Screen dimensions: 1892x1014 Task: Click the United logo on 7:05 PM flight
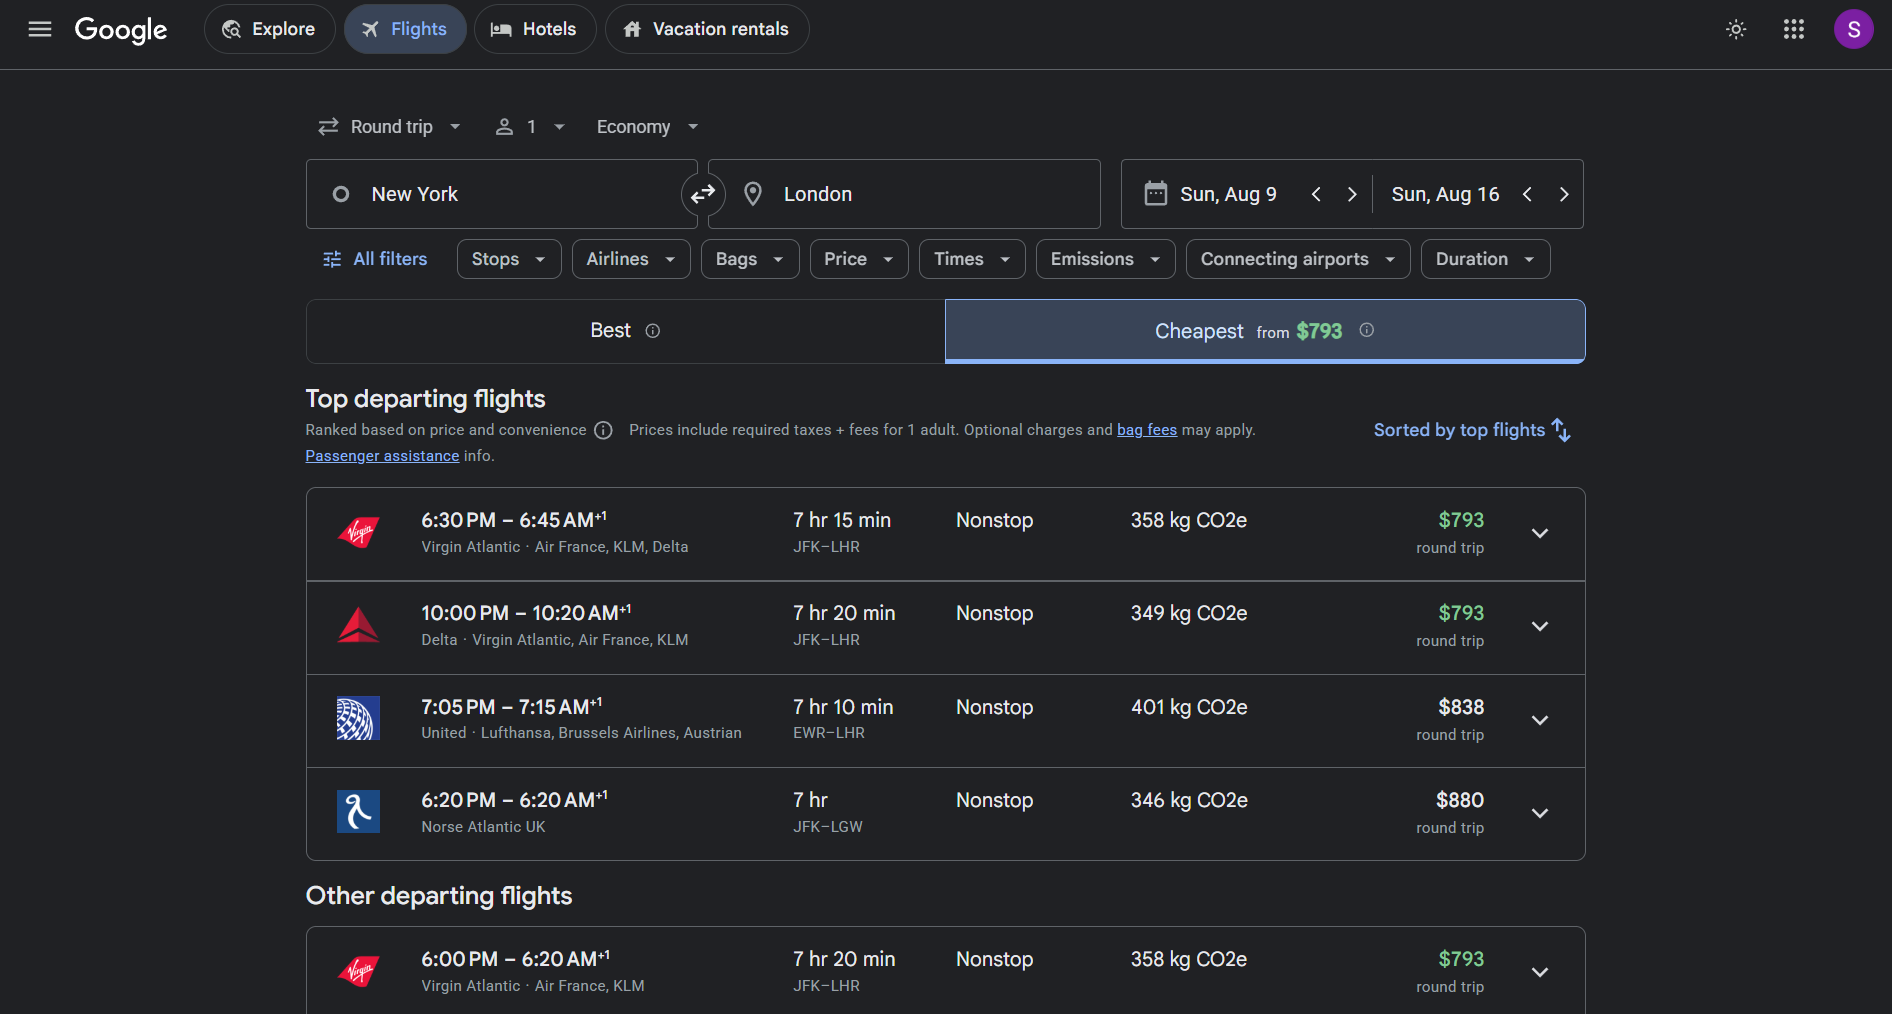pyautogui.click(x=358, y=719)
